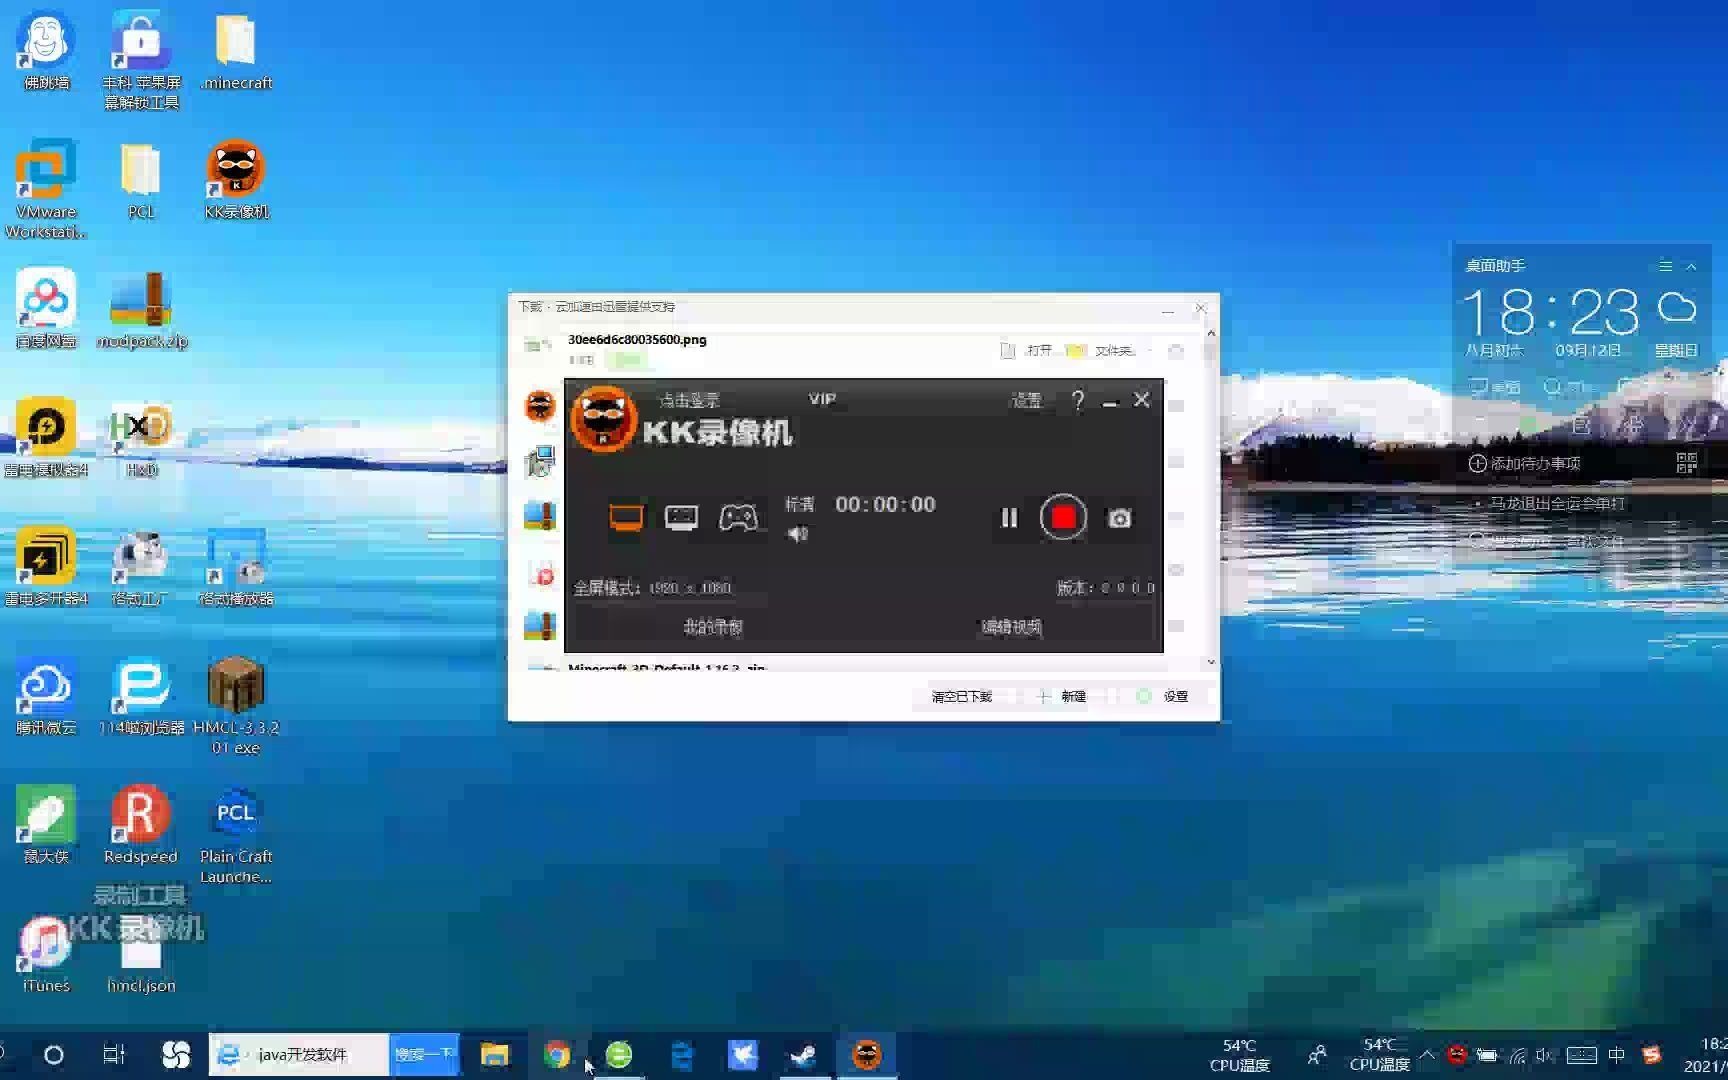Click weather cloud icon in widget
The width and height of the screenshot is (1728, 1080).
(1677, 308)
